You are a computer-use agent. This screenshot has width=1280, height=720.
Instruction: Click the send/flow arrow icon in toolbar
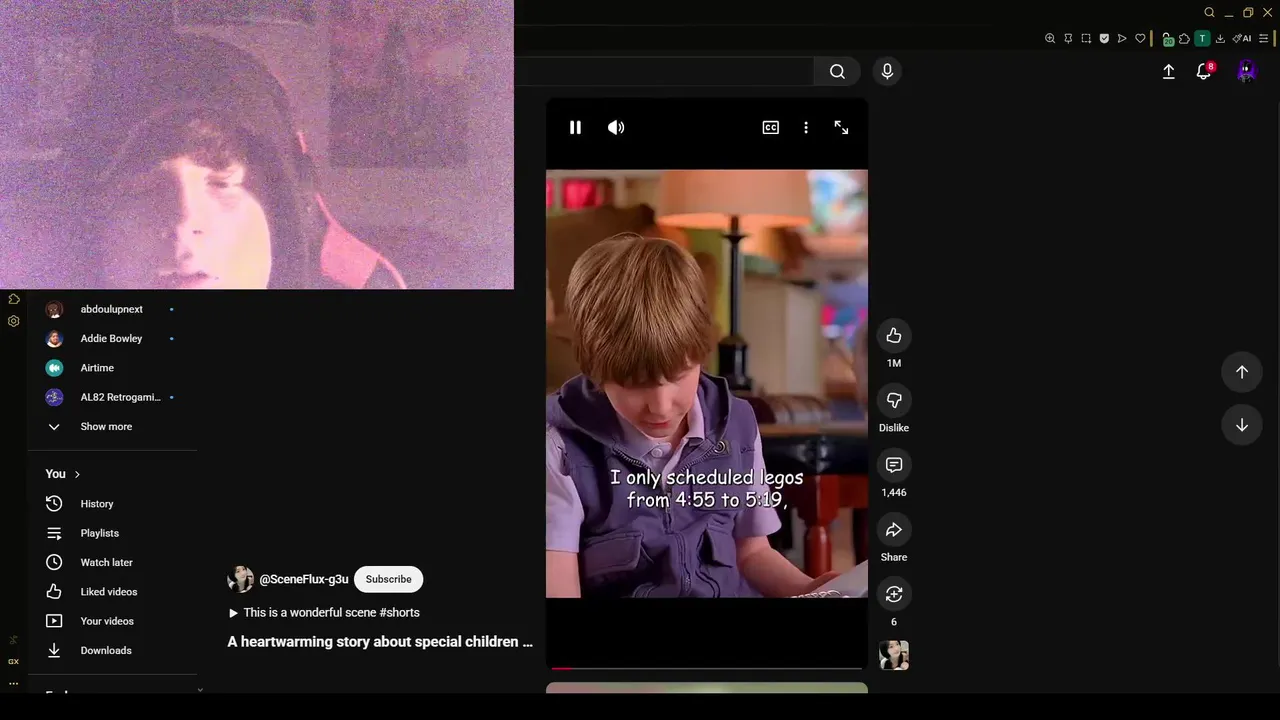click(1122, 39)
